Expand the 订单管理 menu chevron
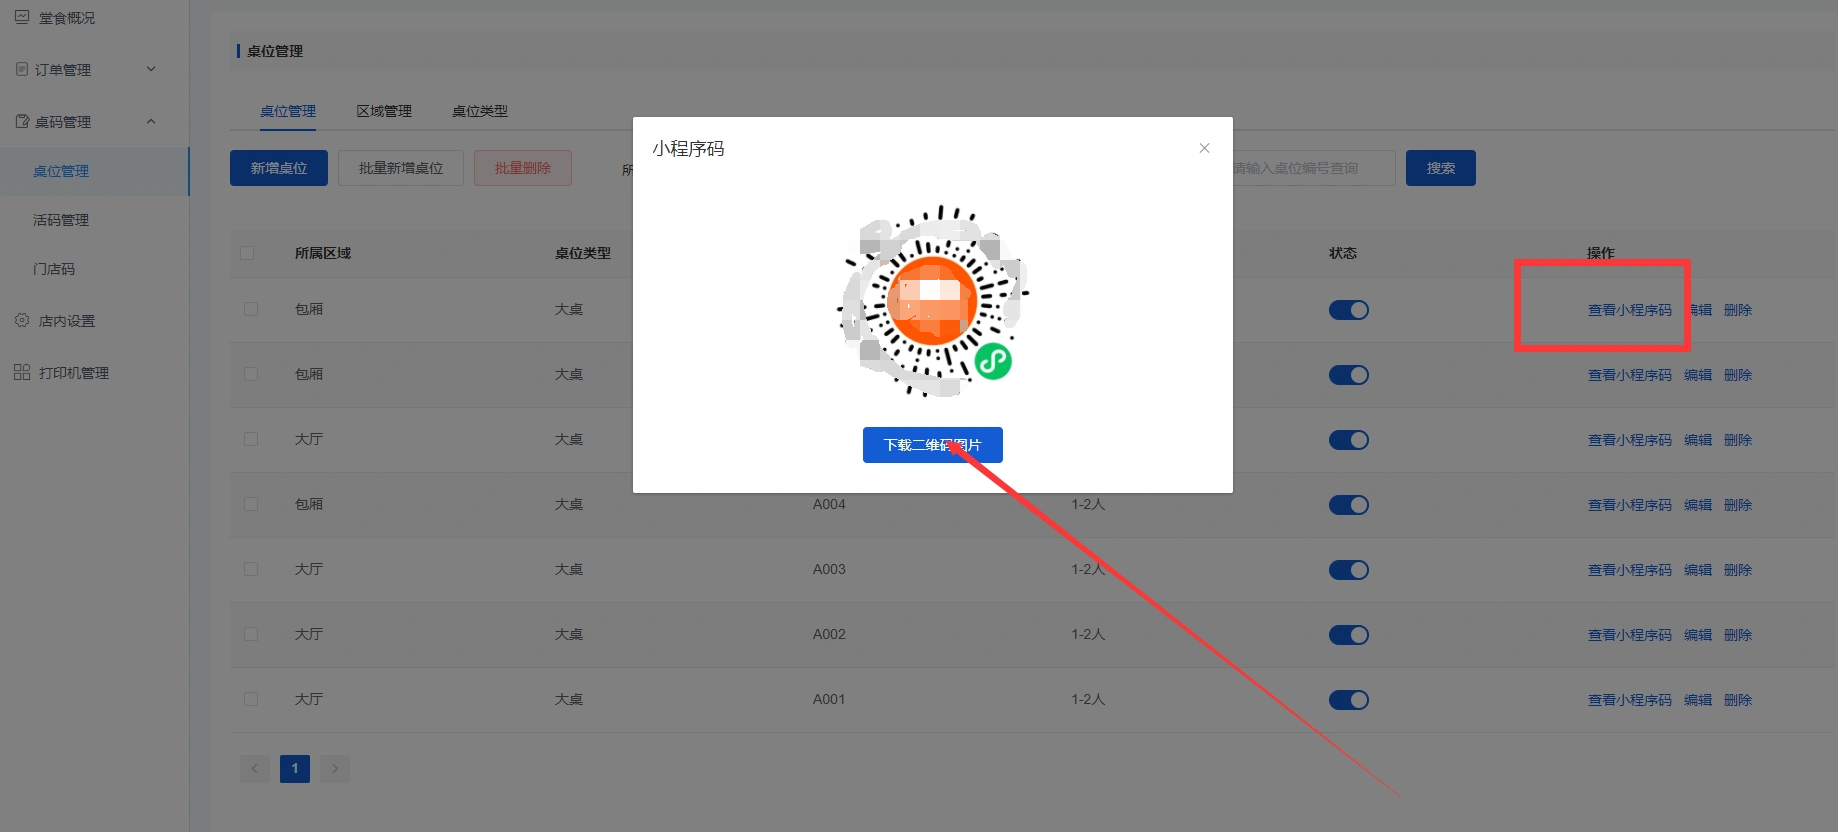This screenshot has width=1838, height=832. pyautogui.click(x=151, y=69)
